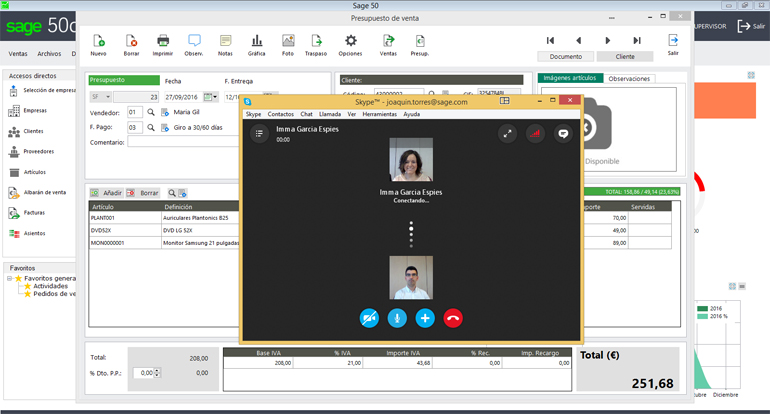
Task: Enter Skype full screen mode
Action: tap(508, 133)
